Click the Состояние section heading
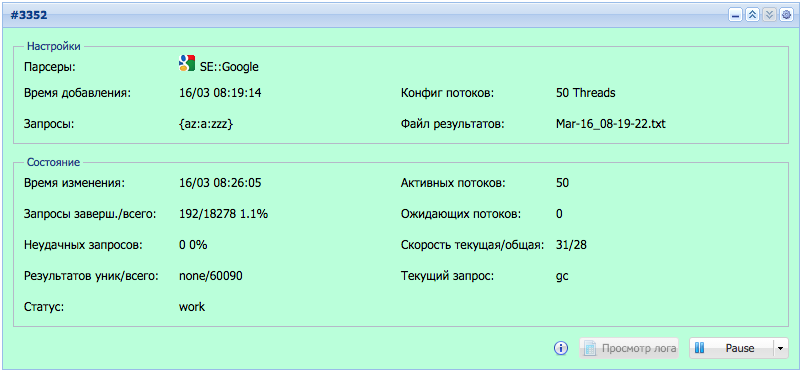802x372 pixels. [x=53, y=163]
